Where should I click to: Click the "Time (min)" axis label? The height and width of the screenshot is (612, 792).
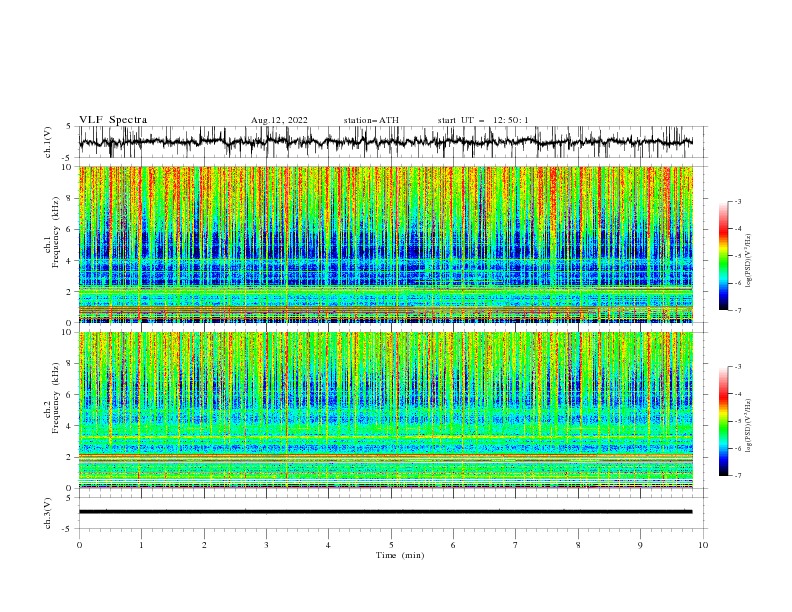(x=400, y=555)
